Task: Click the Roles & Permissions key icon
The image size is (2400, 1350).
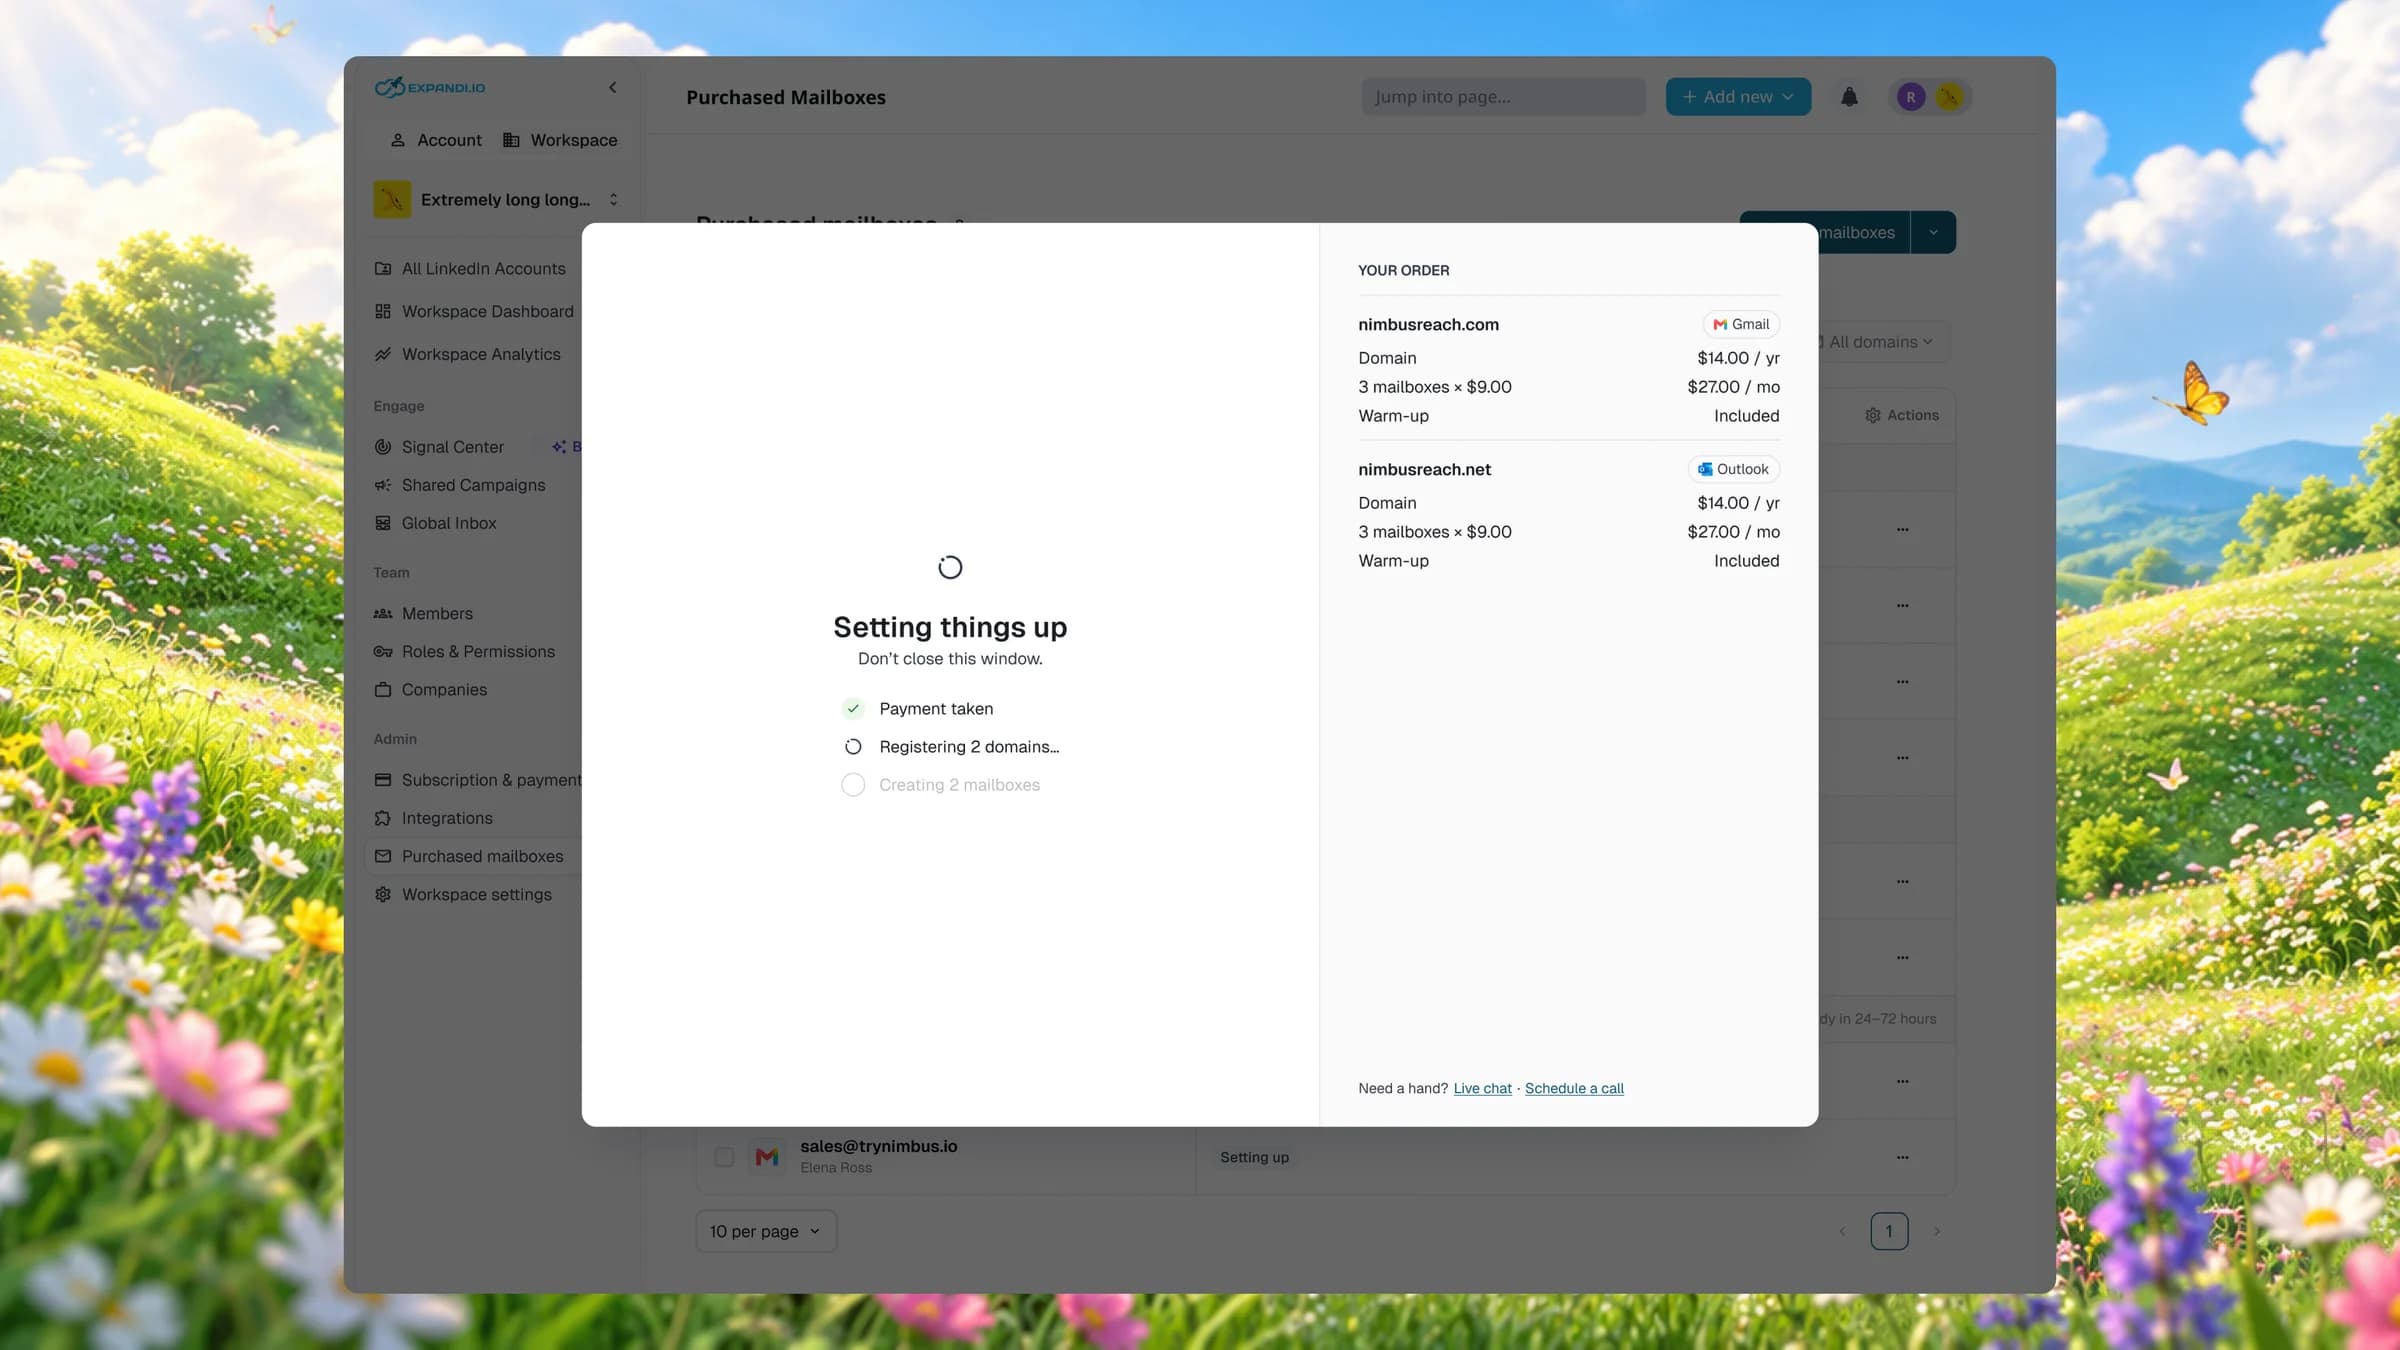Action: click(383, 651)
